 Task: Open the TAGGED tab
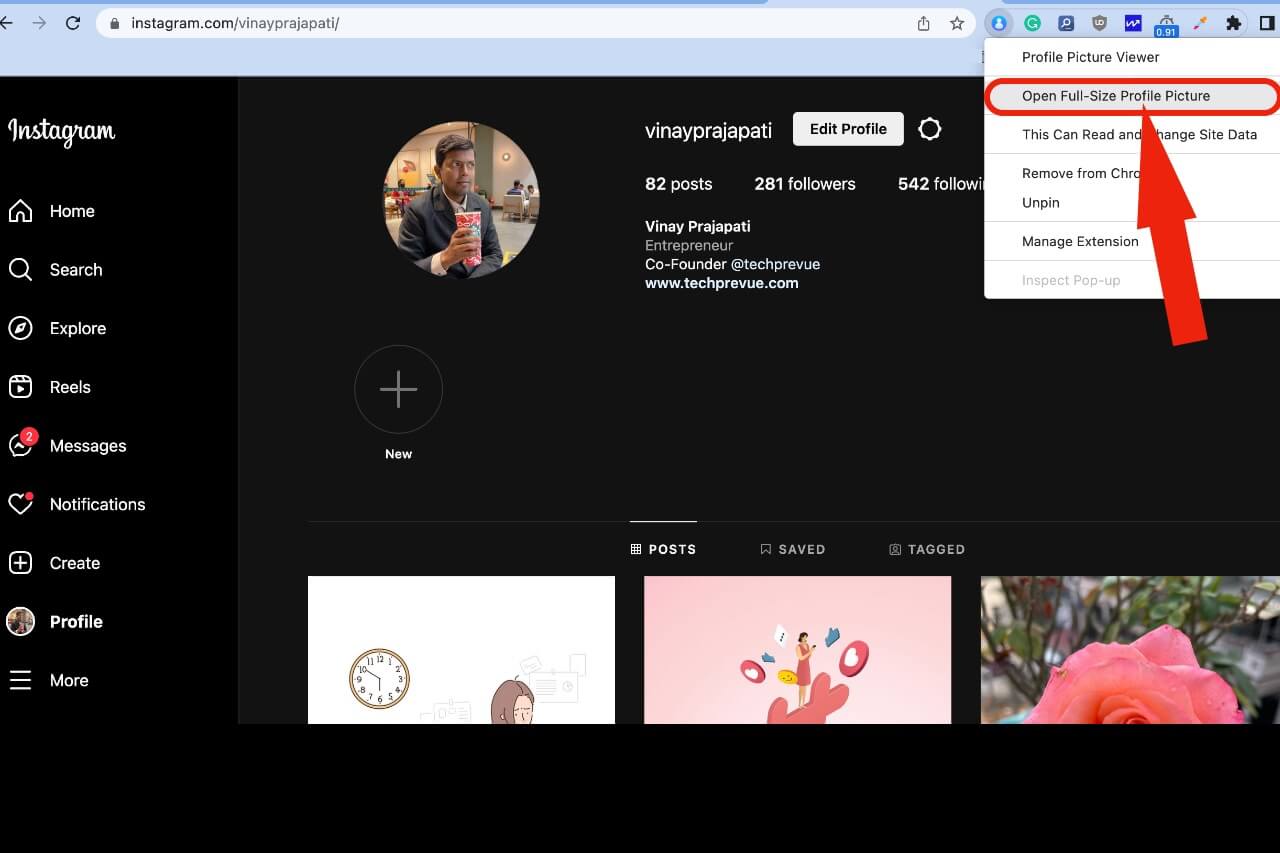point(927,549)
